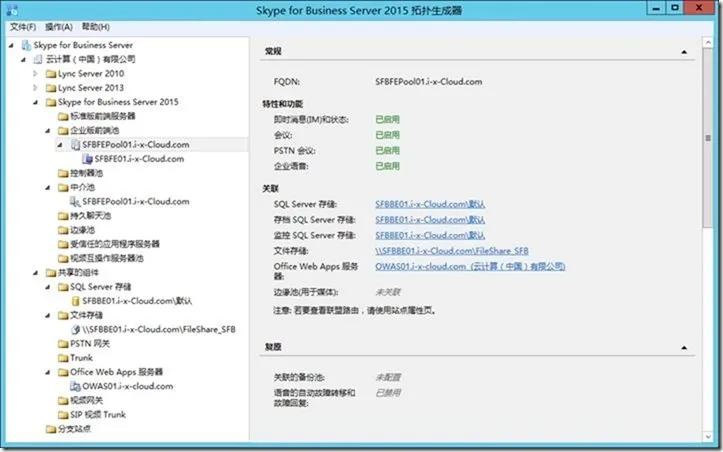Click the SIP 视频 Trunk folder icon

(x=63, y=415)
